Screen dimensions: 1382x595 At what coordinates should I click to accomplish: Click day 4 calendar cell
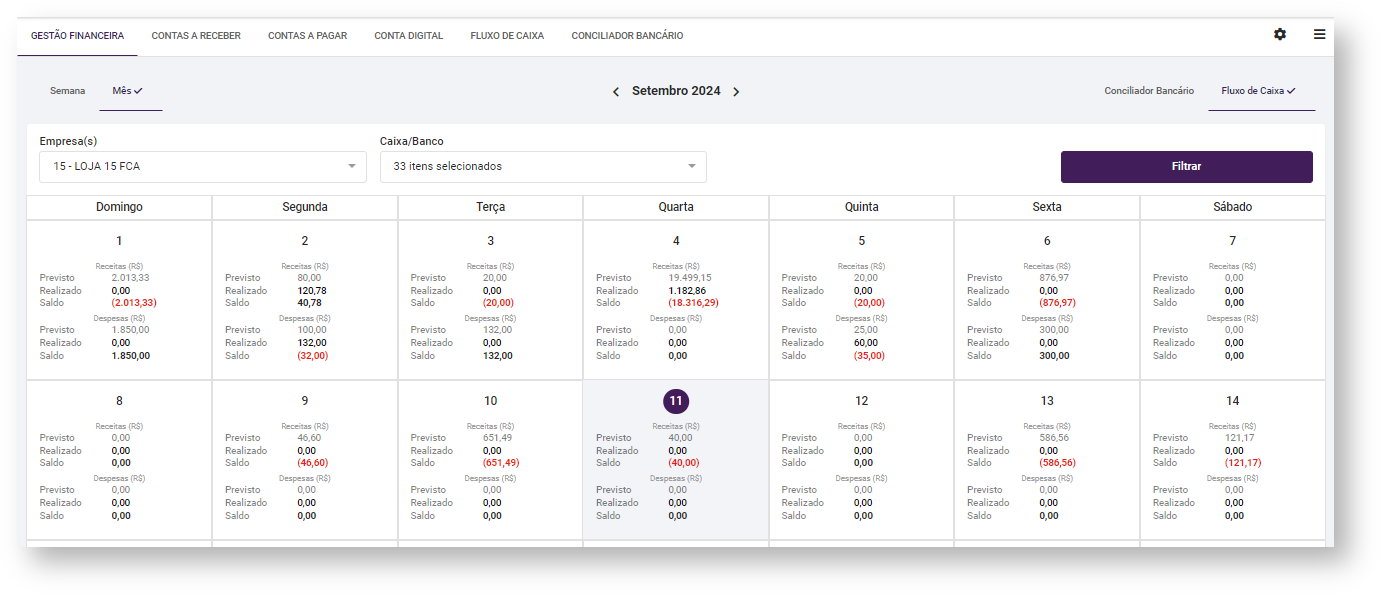coord(676,241)
